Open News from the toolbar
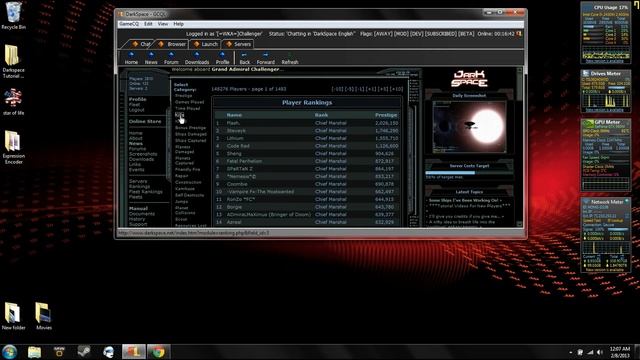The width and height of the screenshot is (640, 360). (x=151, y=58)
